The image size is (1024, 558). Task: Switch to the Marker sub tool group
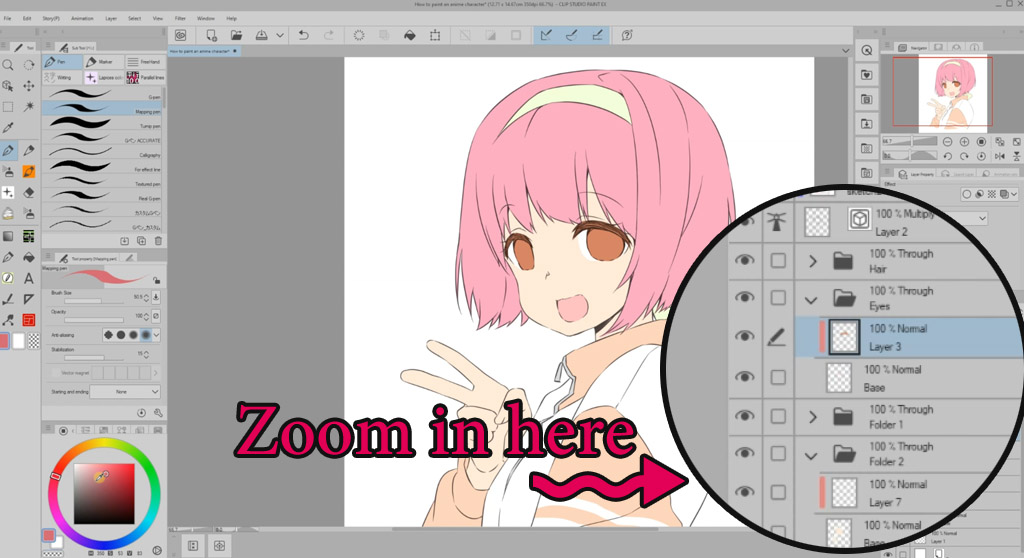[x=103, y=62]
